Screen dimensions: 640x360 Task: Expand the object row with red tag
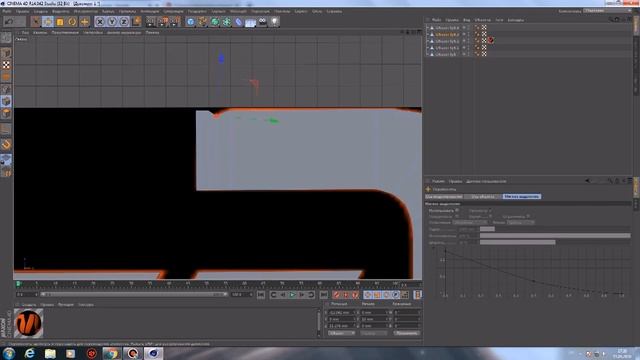427,41
